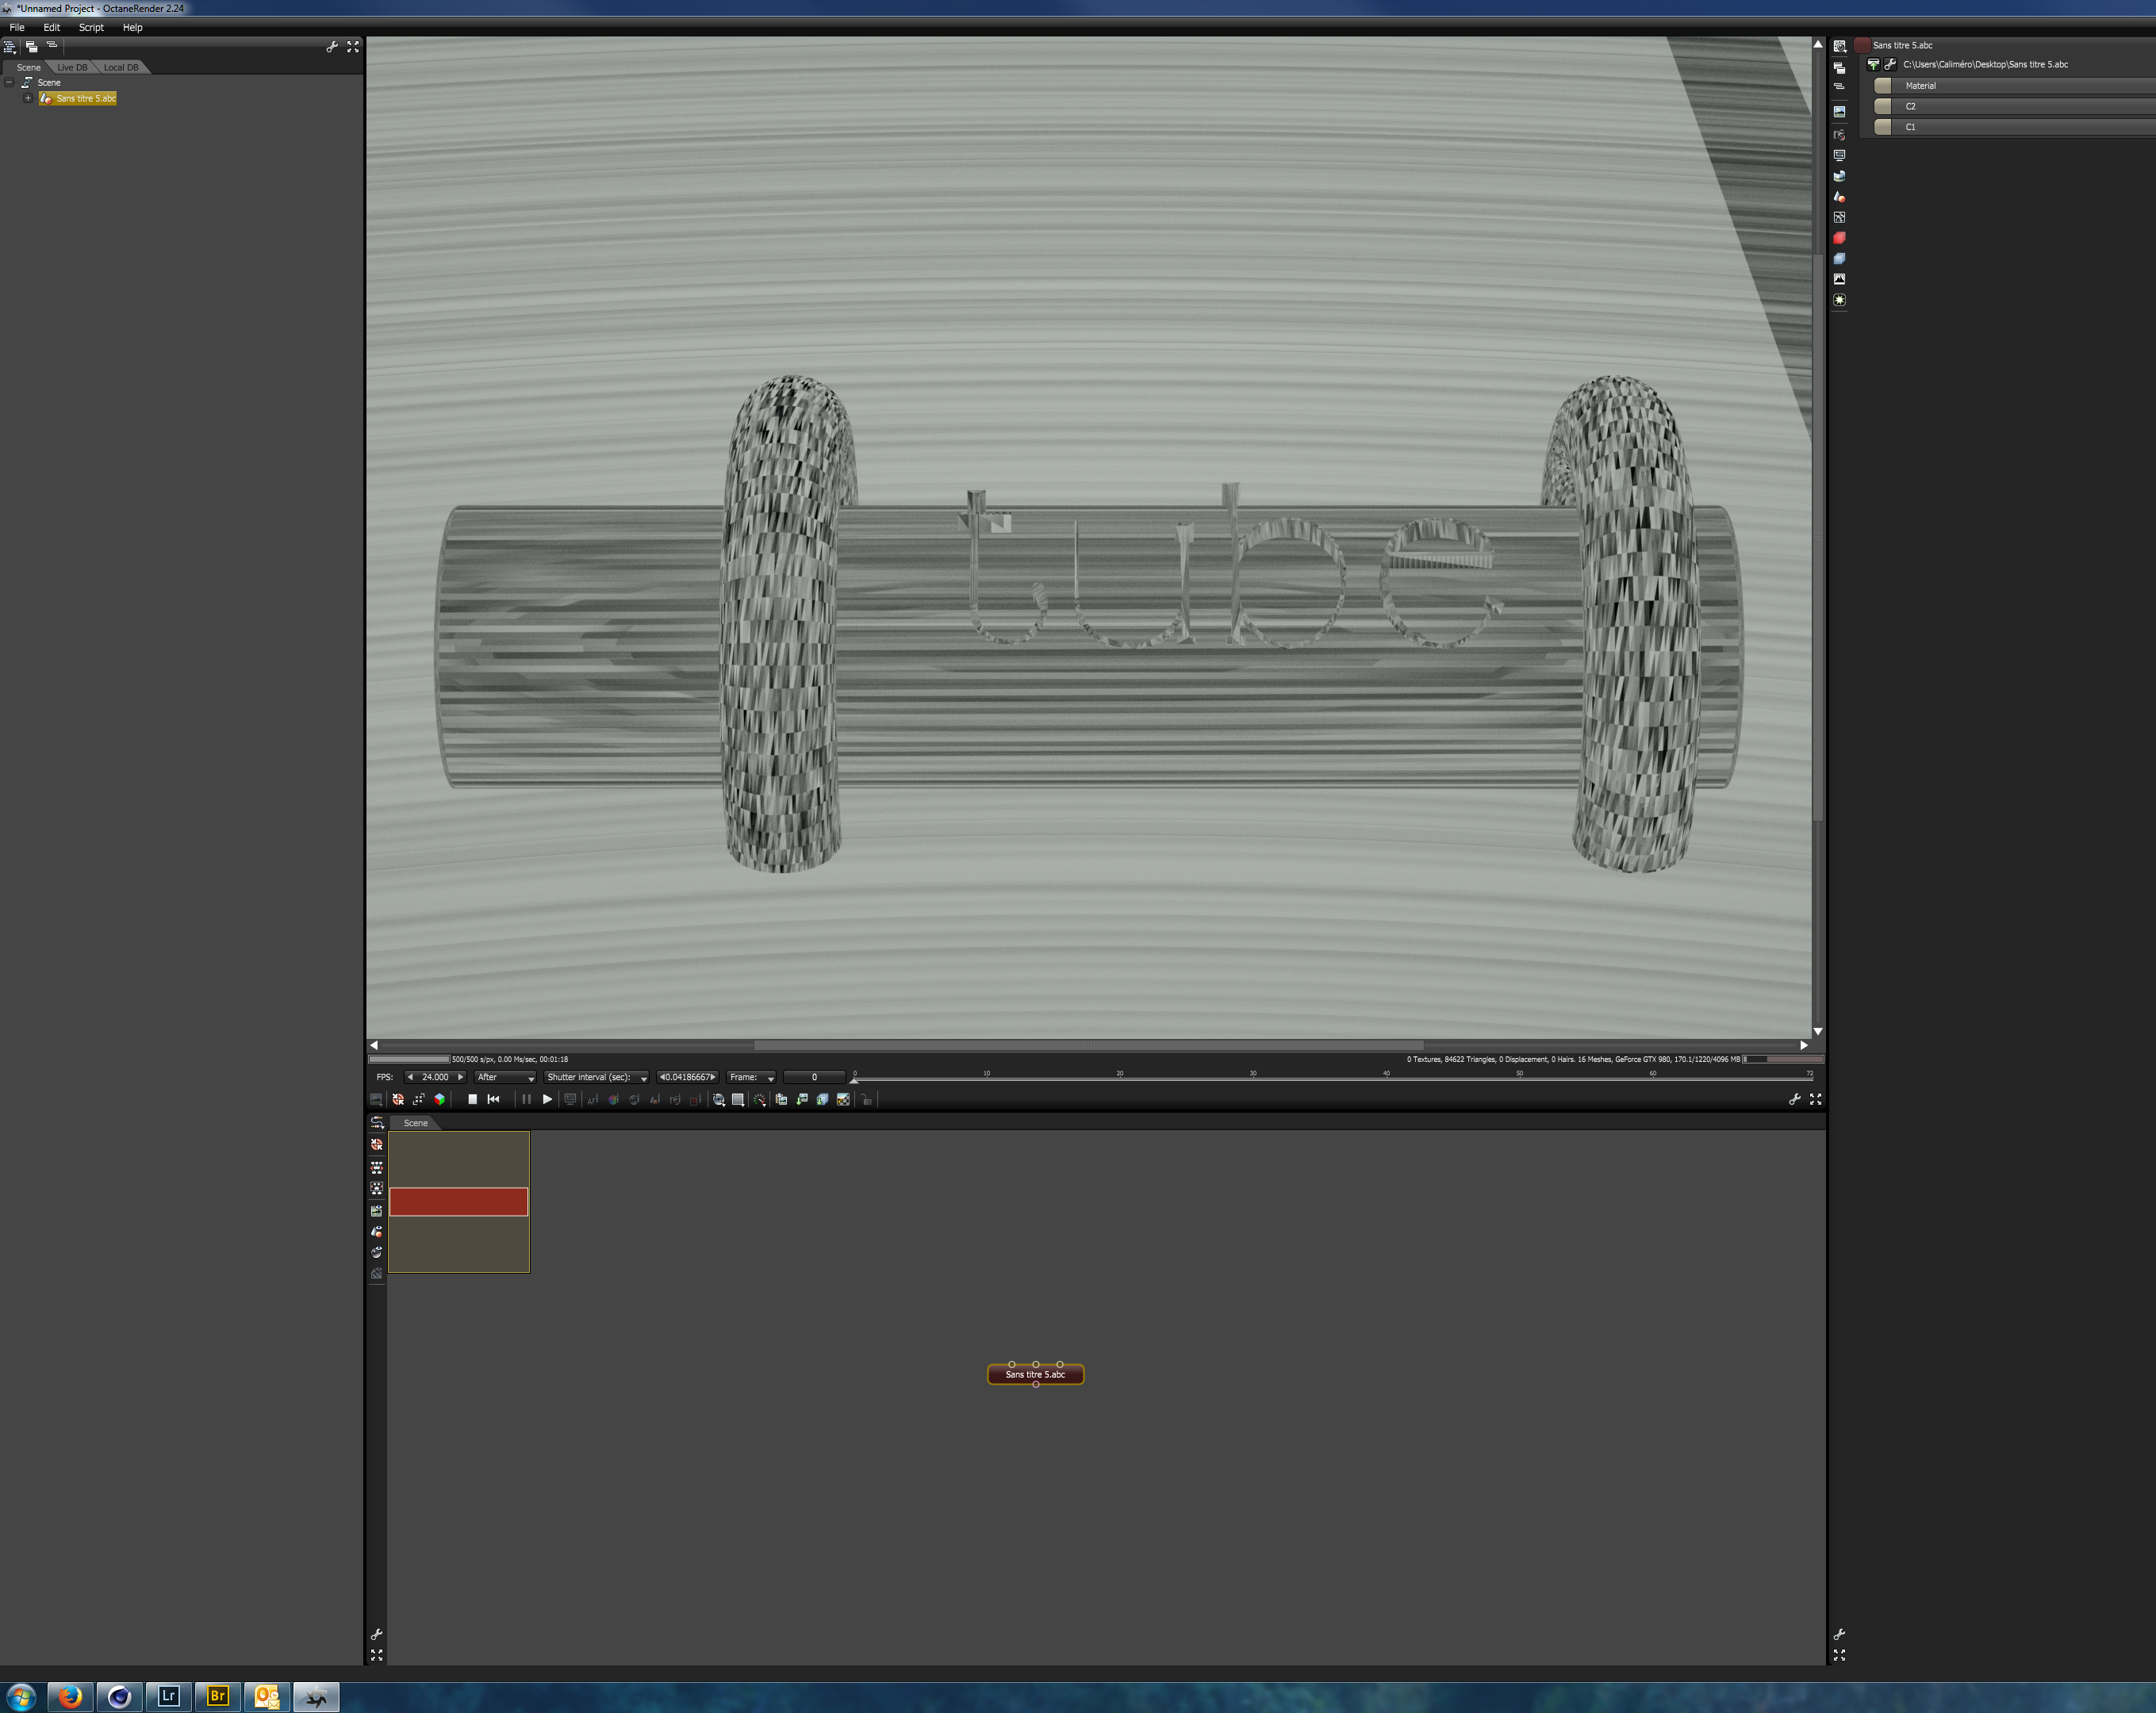Image resolution: width=2156 pixels, height=1713 pixels.
Task: Open the After shutter alignment dropdown
Action: tap(505, 1077)
